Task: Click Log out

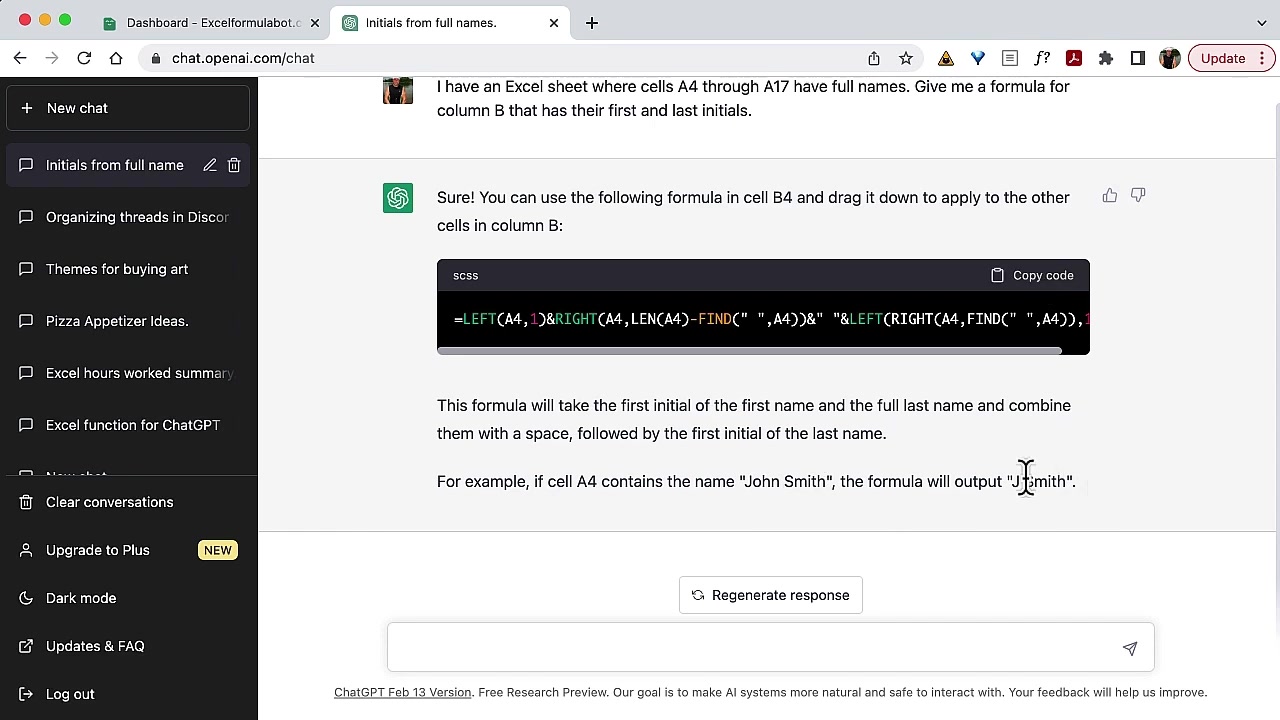Action: [x=128, y=694]
